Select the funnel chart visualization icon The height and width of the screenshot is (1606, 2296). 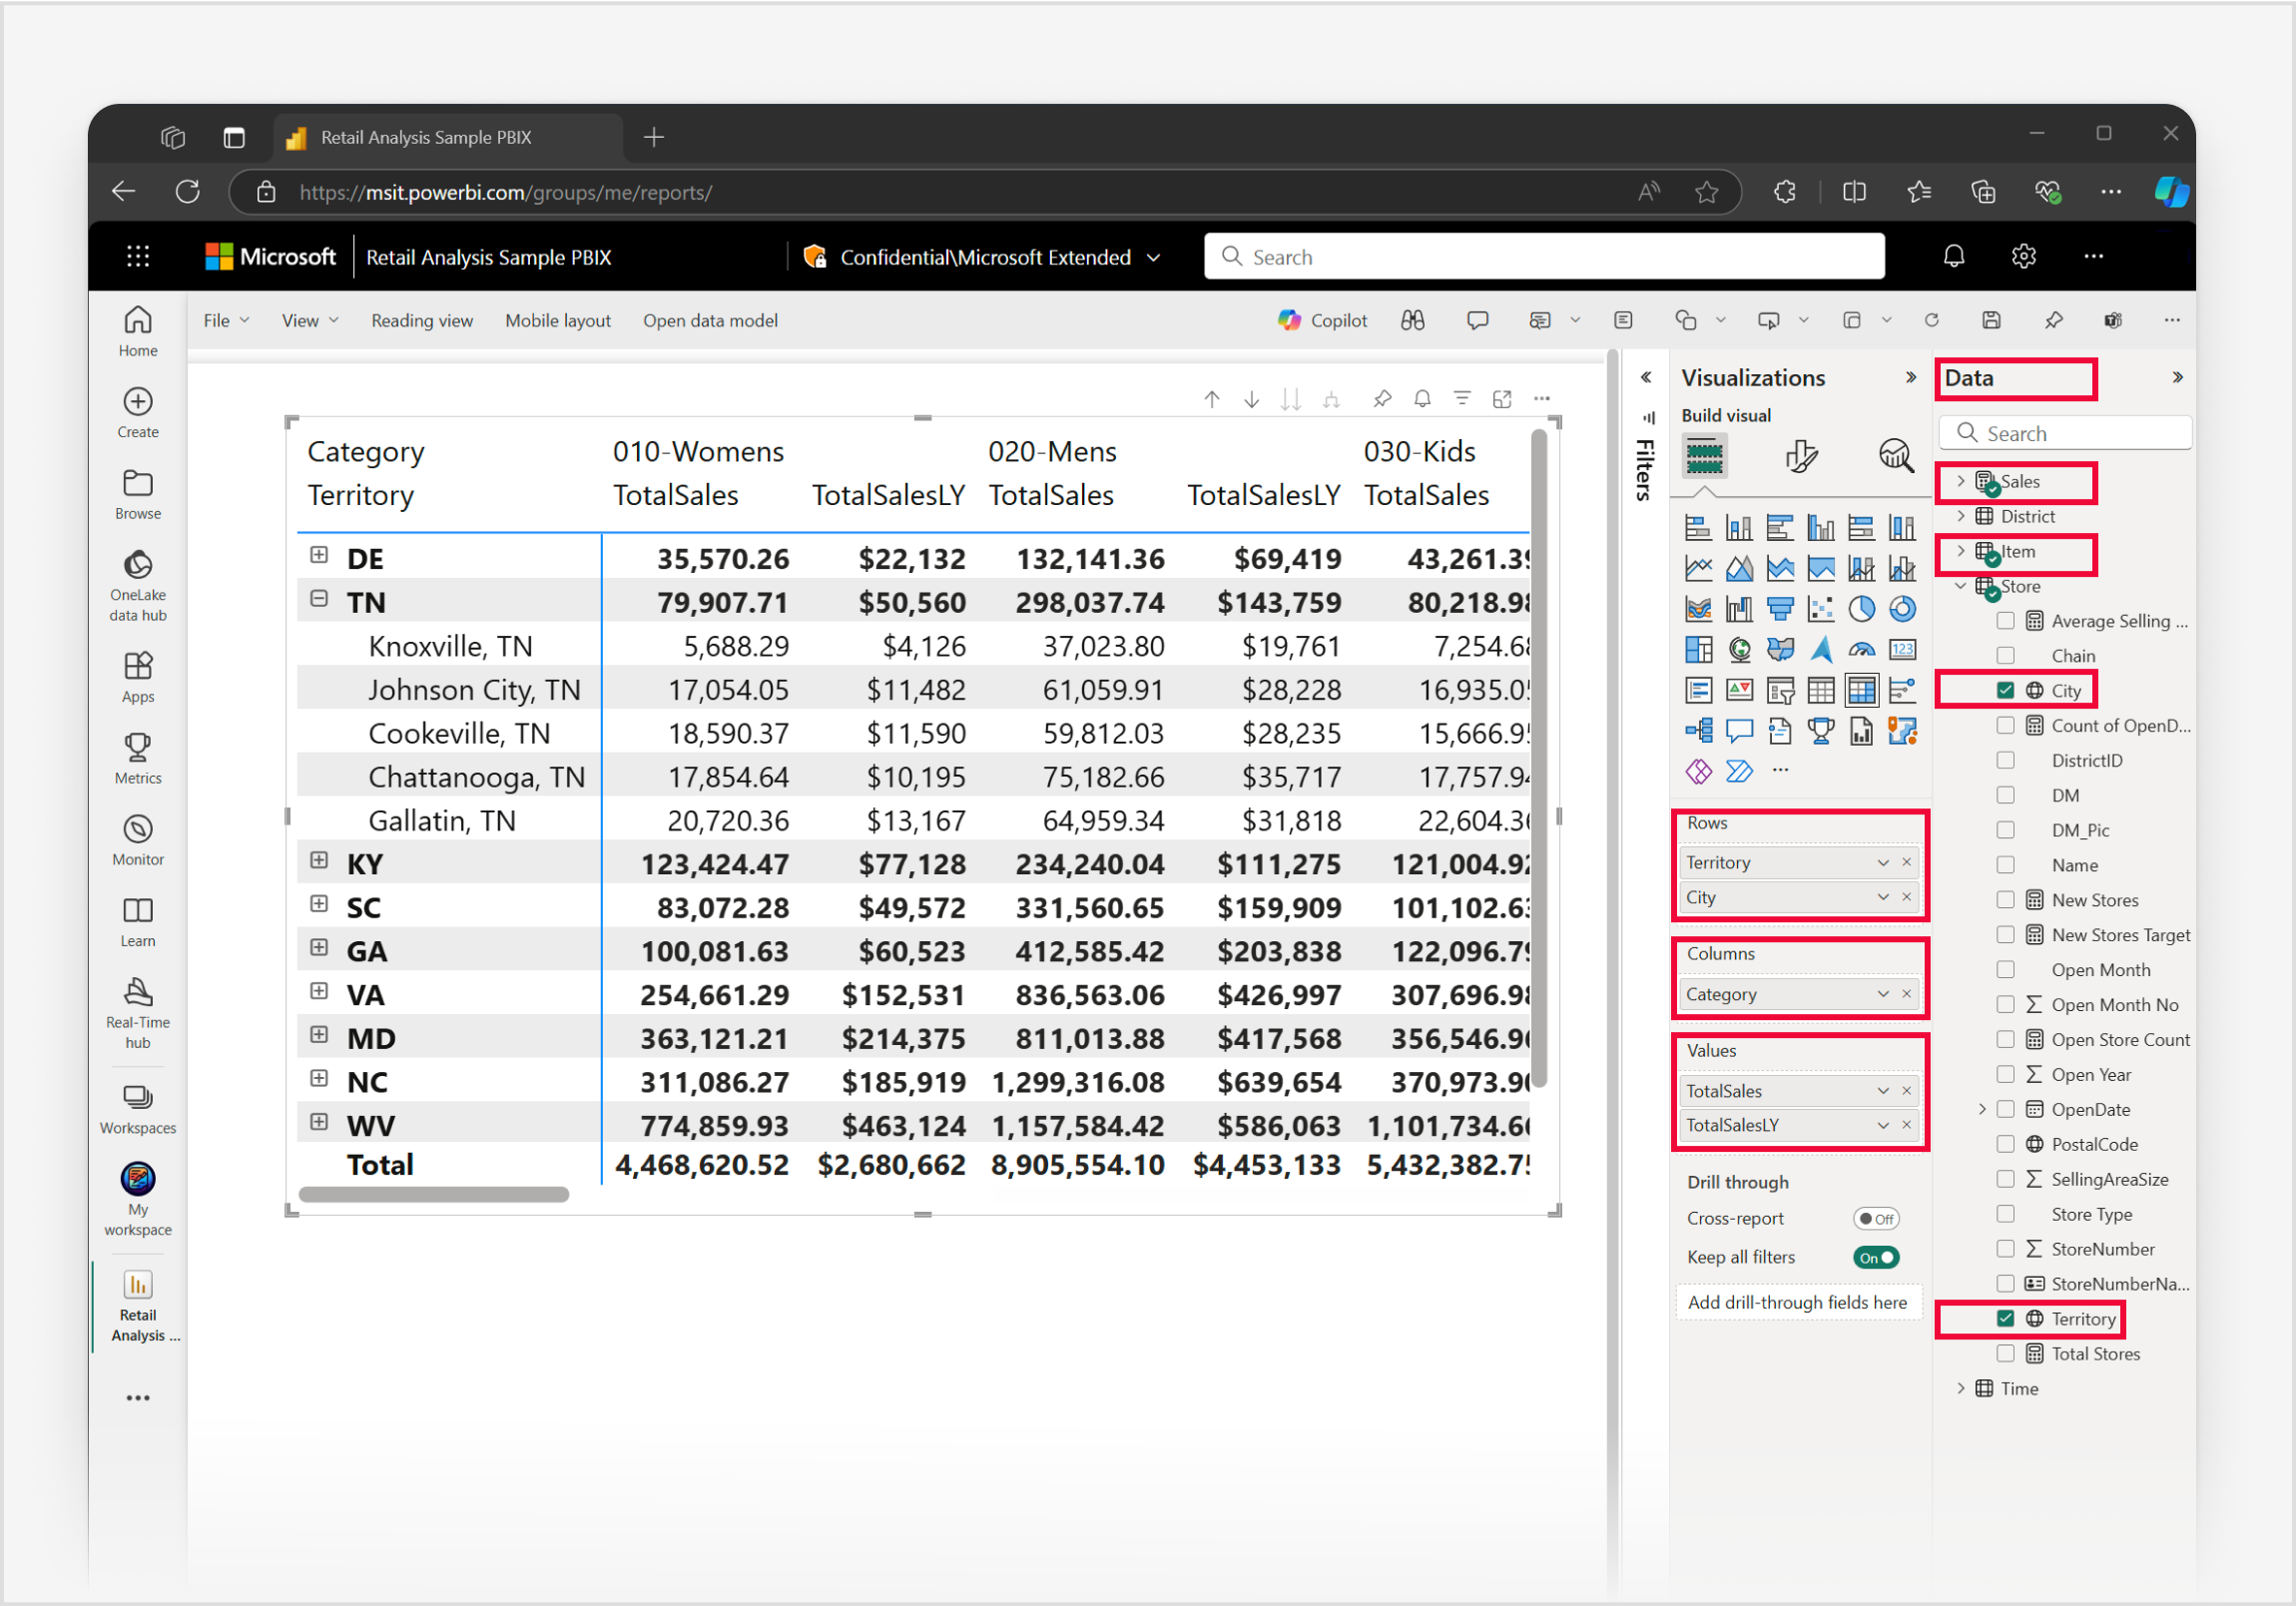[1782, 608]
